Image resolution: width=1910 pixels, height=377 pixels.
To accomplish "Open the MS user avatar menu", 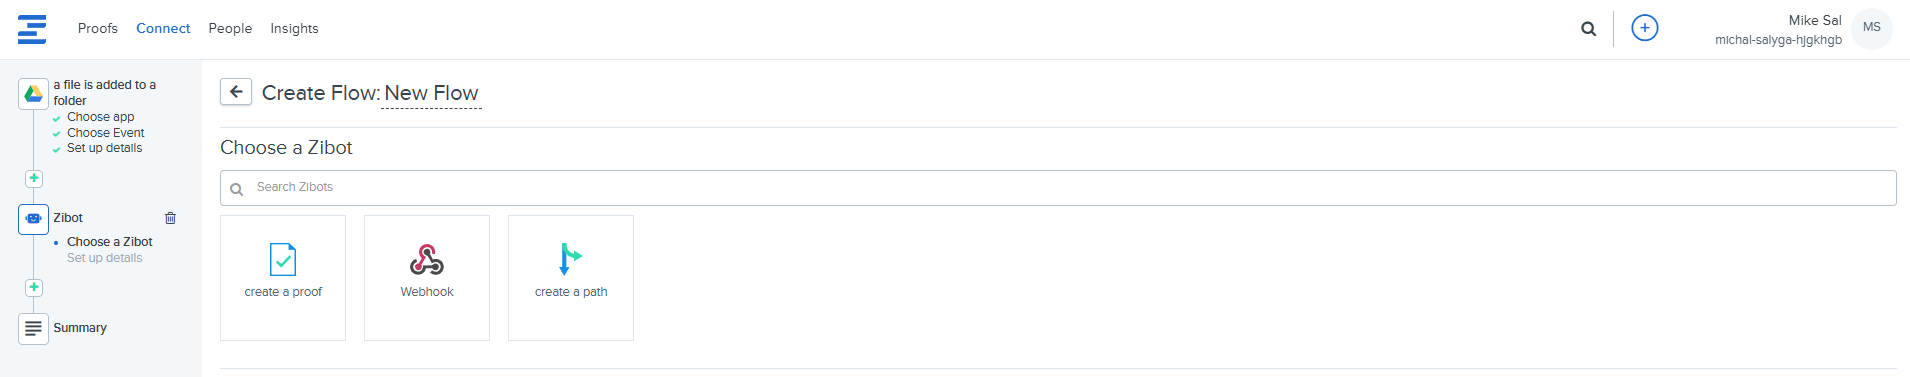I will tap(1871, 28).
